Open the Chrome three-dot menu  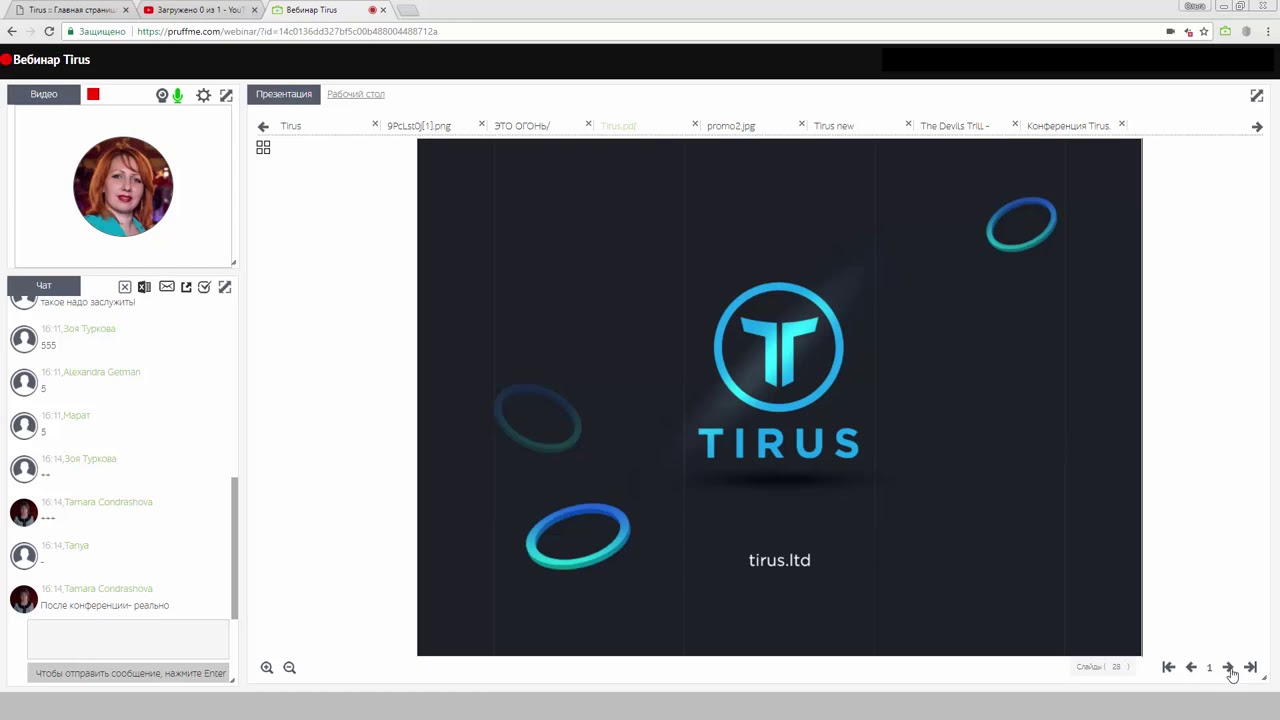(1266, 31)
